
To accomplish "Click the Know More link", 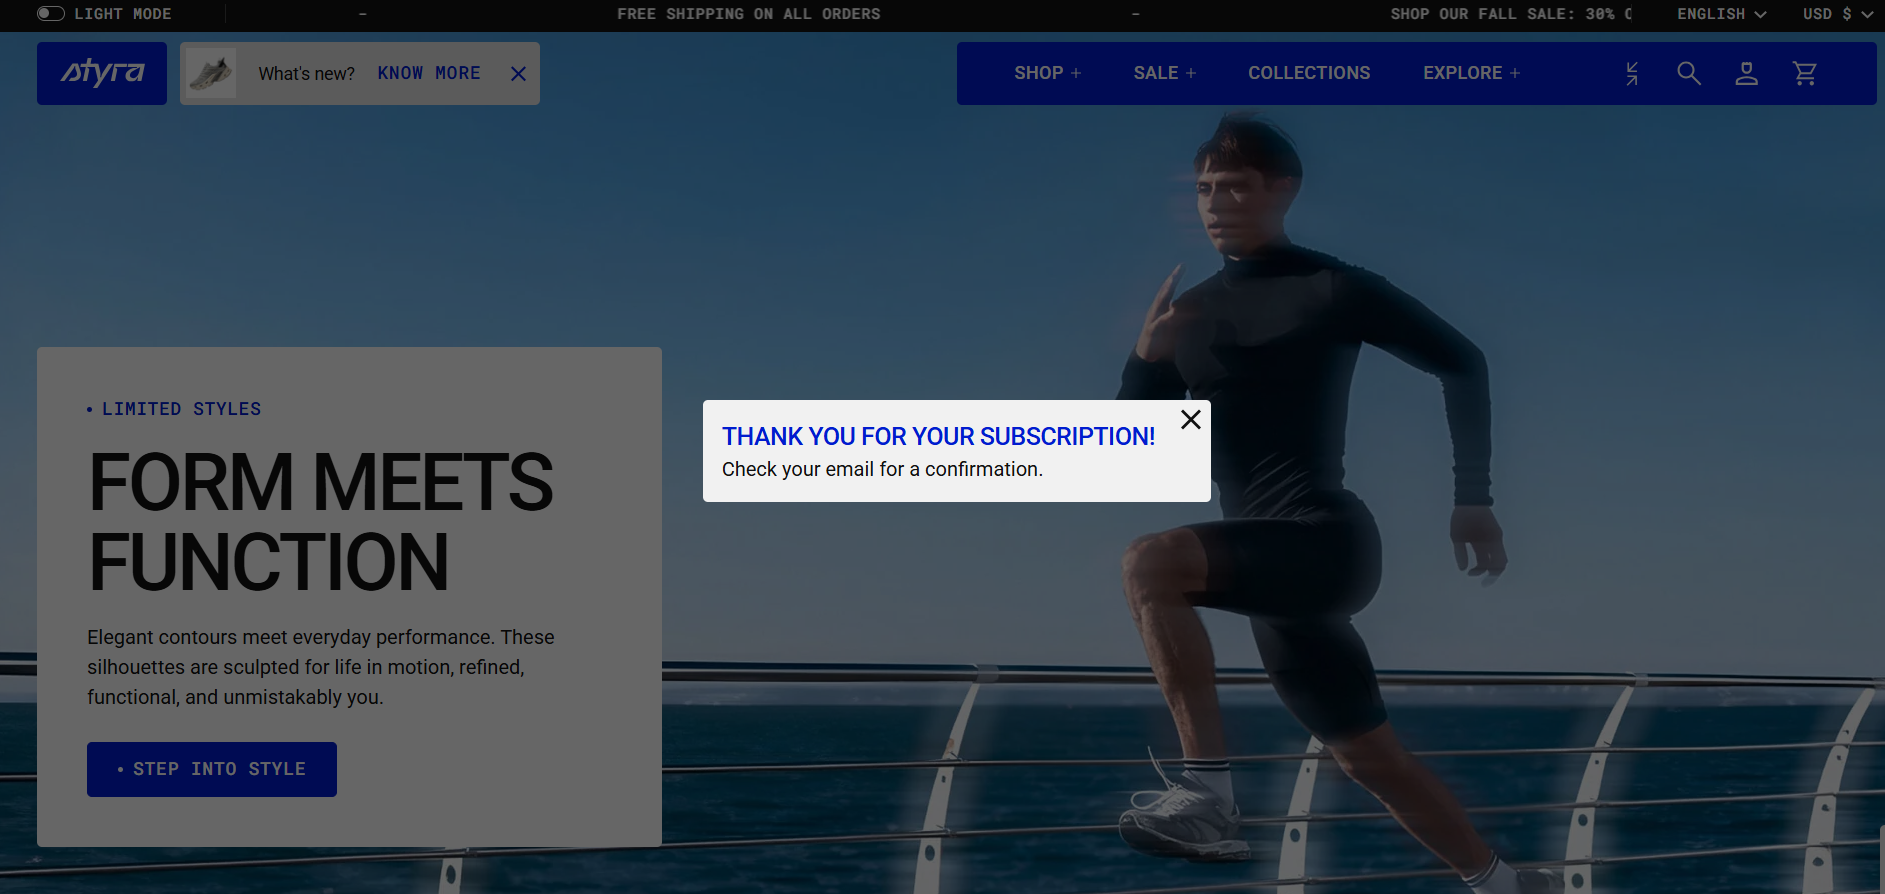I will [429, 73].
